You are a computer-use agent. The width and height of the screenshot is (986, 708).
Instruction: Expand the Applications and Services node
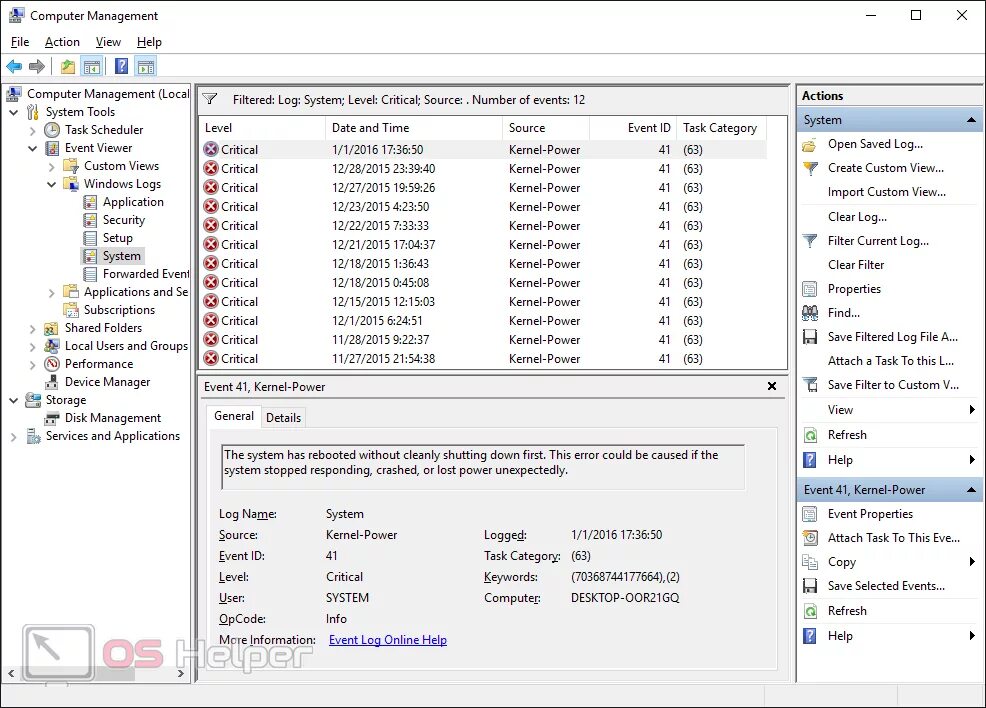pyautogui.click(x=52, y=292)
